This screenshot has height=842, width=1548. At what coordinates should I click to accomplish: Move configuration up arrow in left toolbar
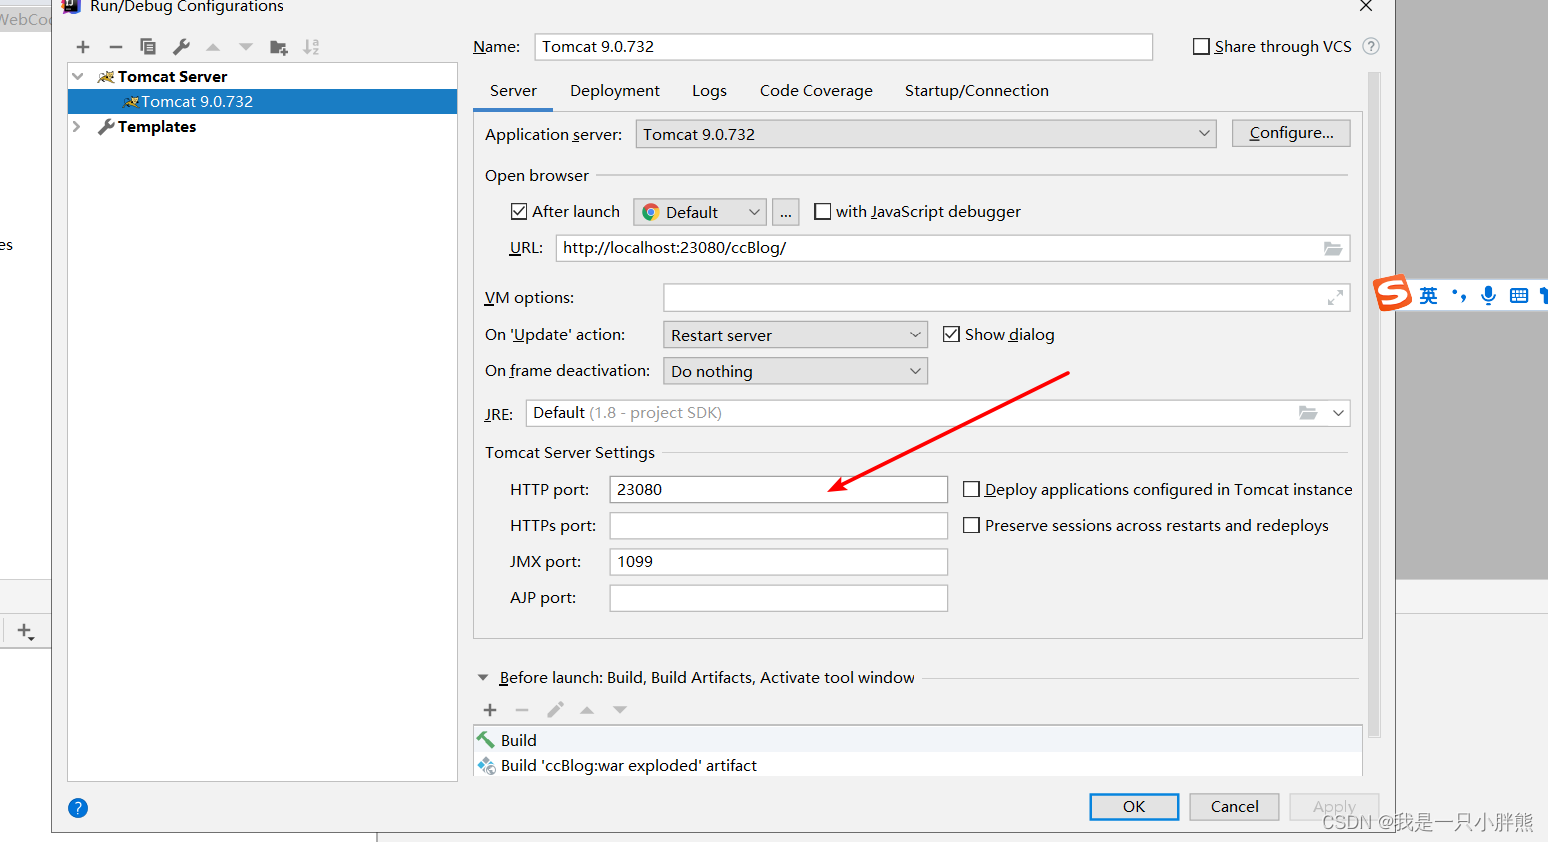click(213, 47)
